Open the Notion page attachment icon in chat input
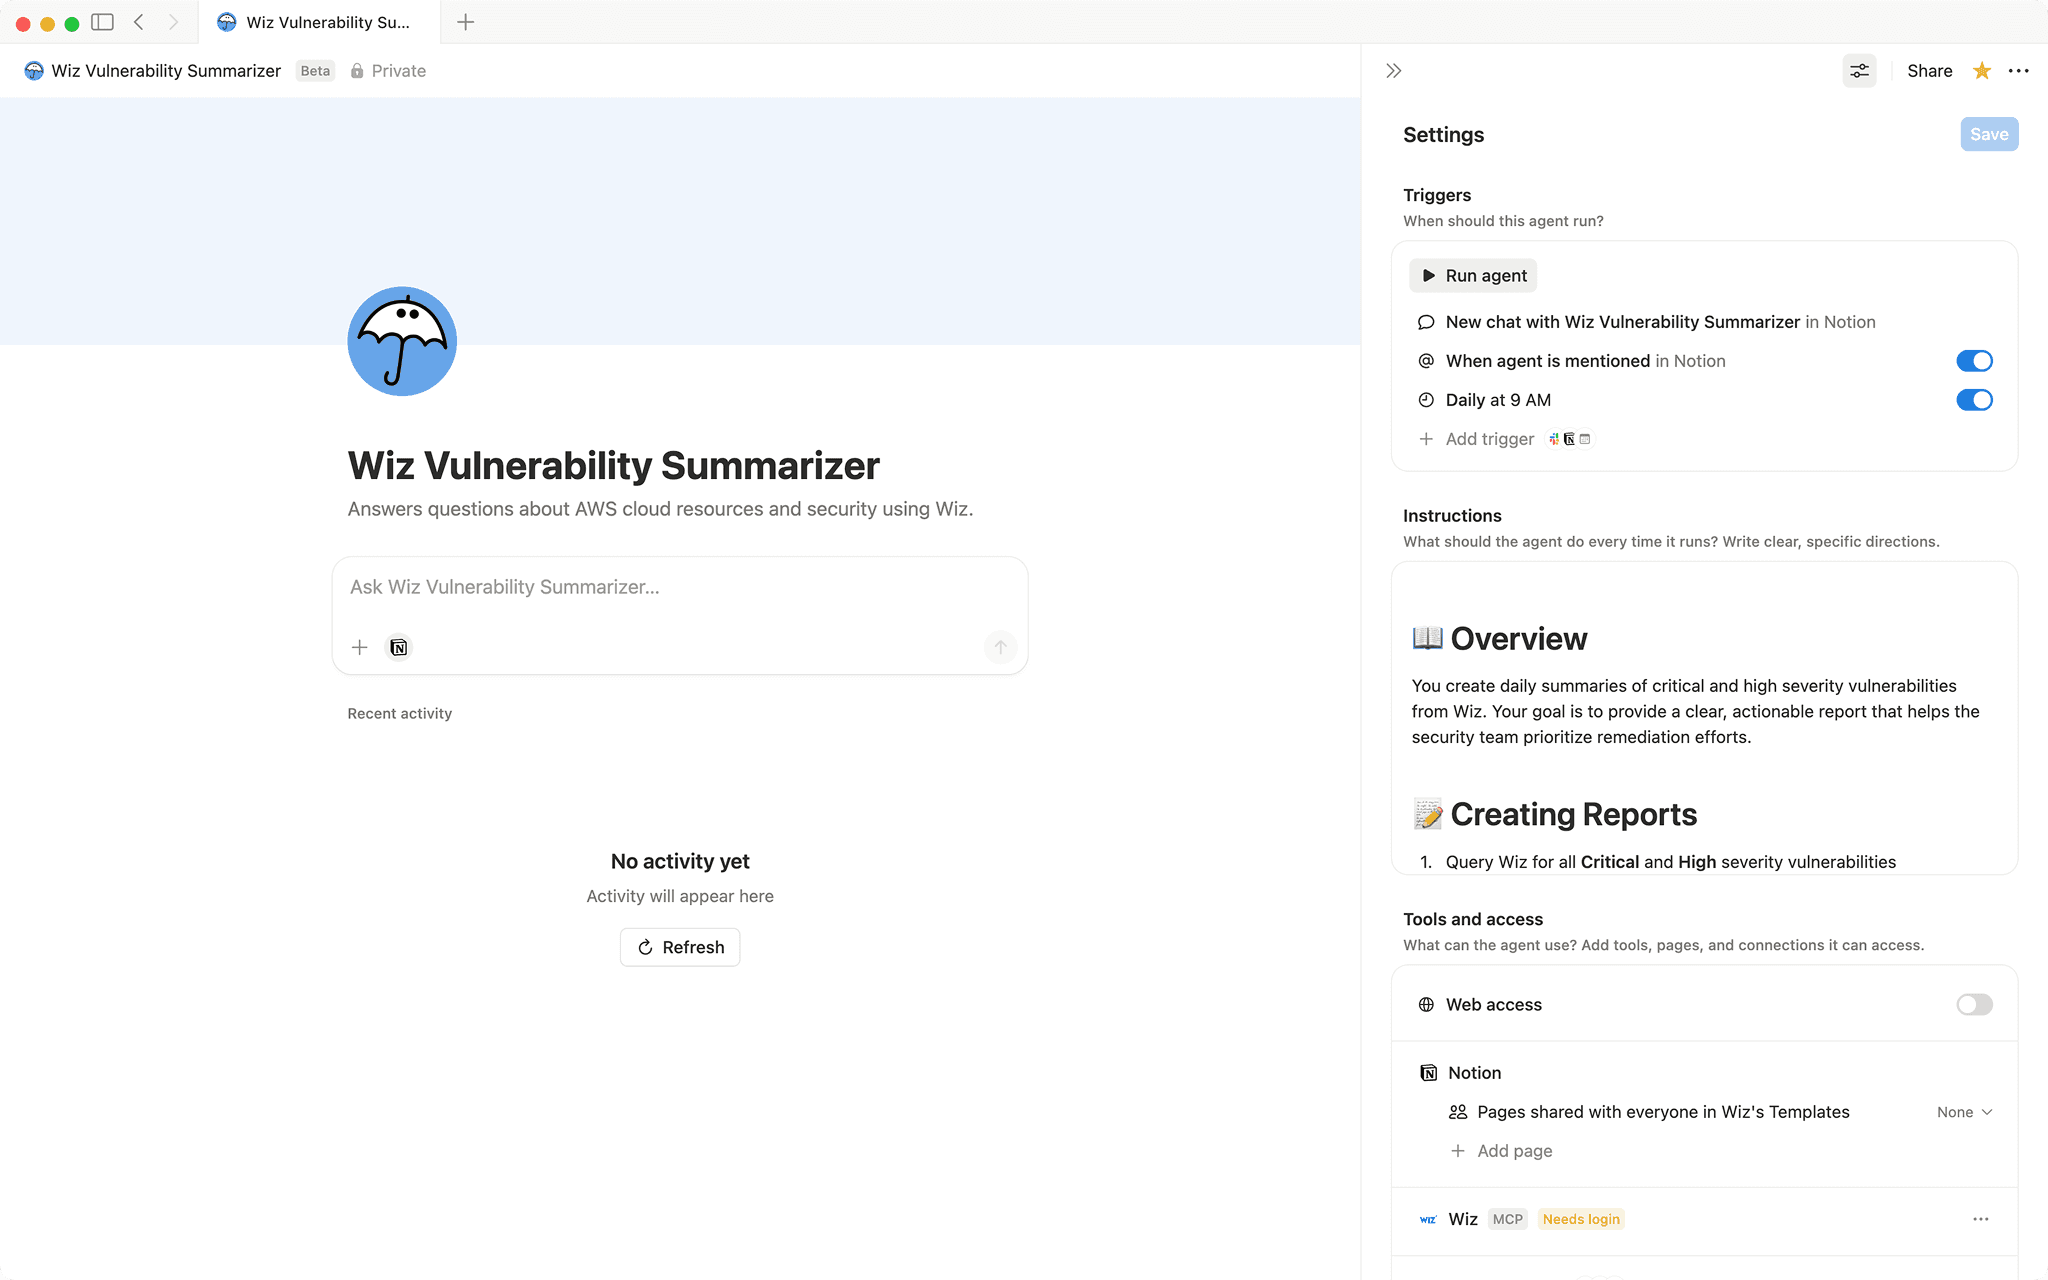Screen dimensions: 2048x1280 point(398,647)
